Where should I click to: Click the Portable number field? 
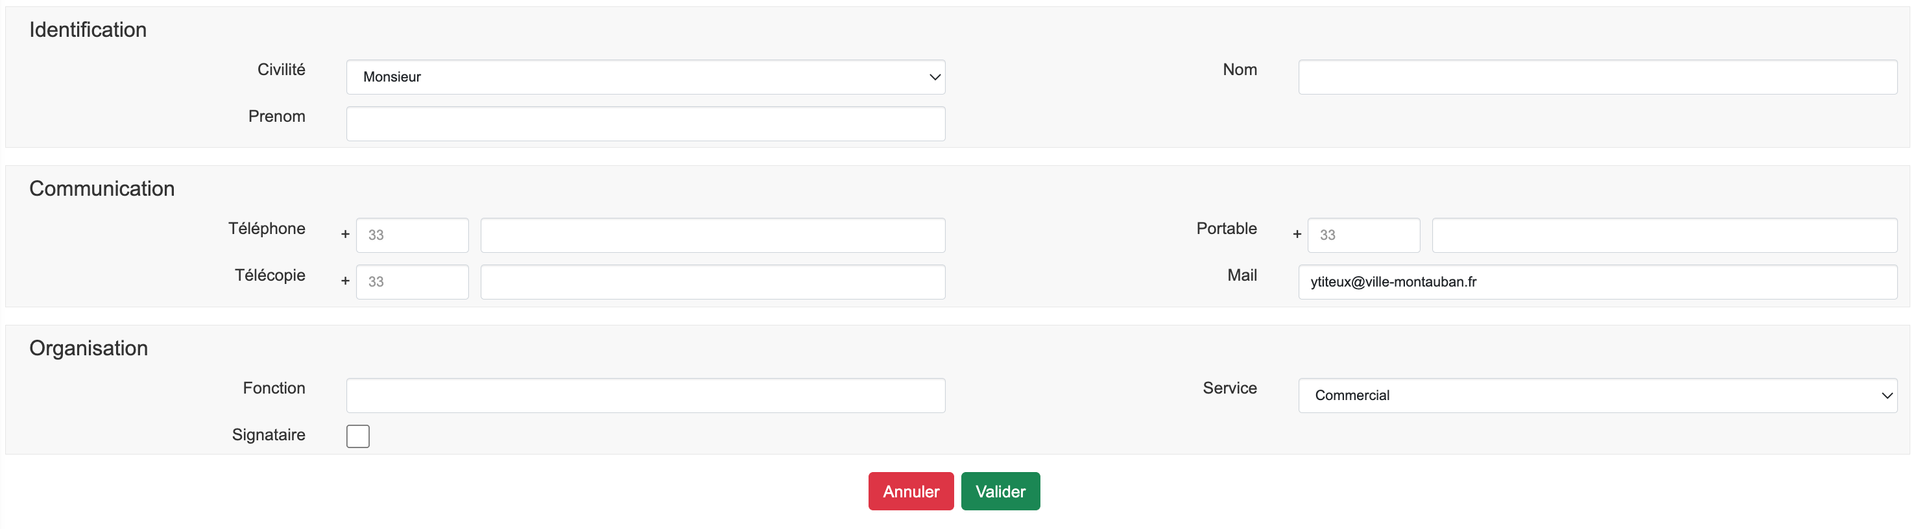[1664, 235]
